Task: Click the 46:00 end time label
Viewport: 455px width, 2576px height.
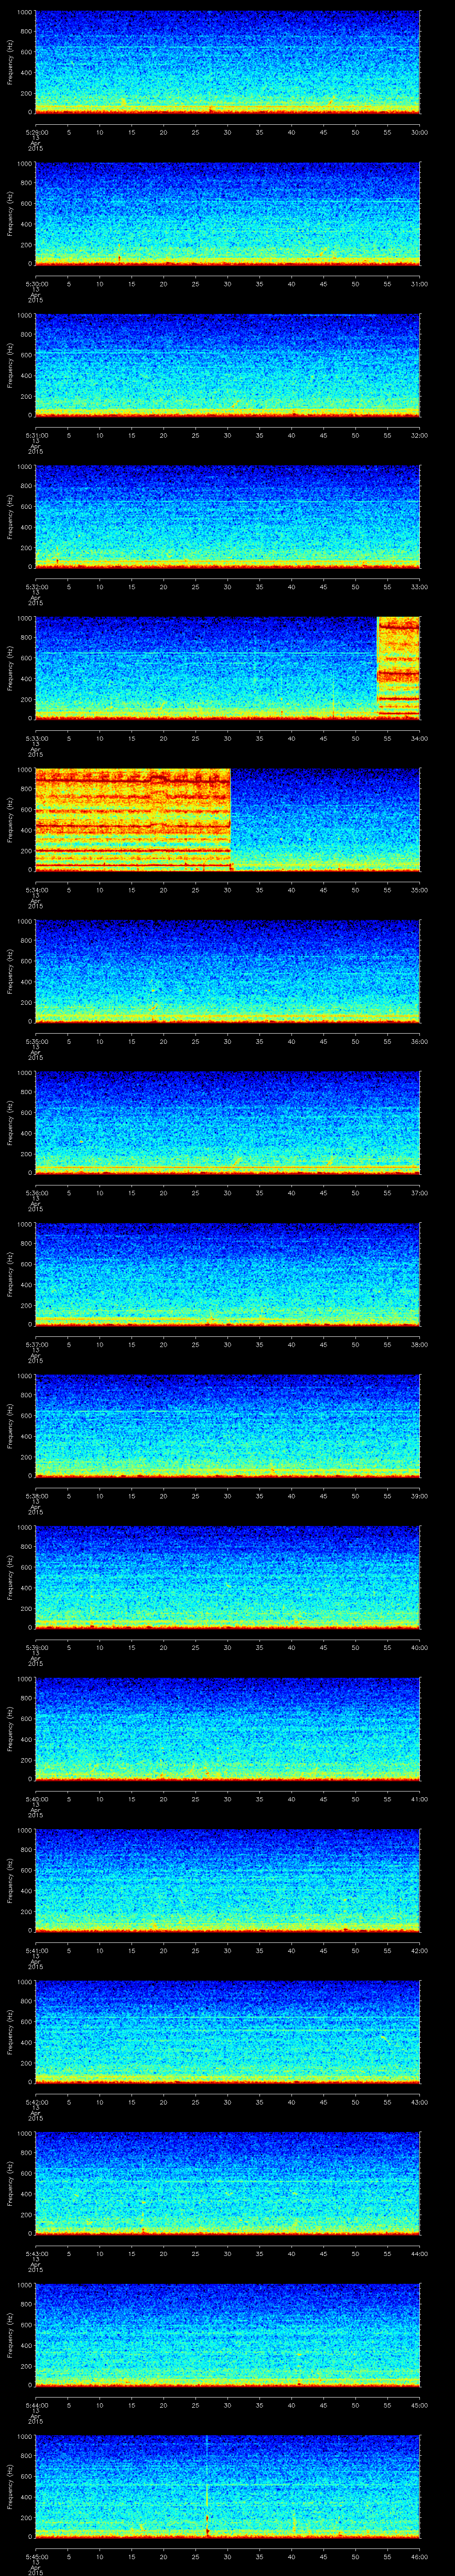Action: (x=420, y=2556)
